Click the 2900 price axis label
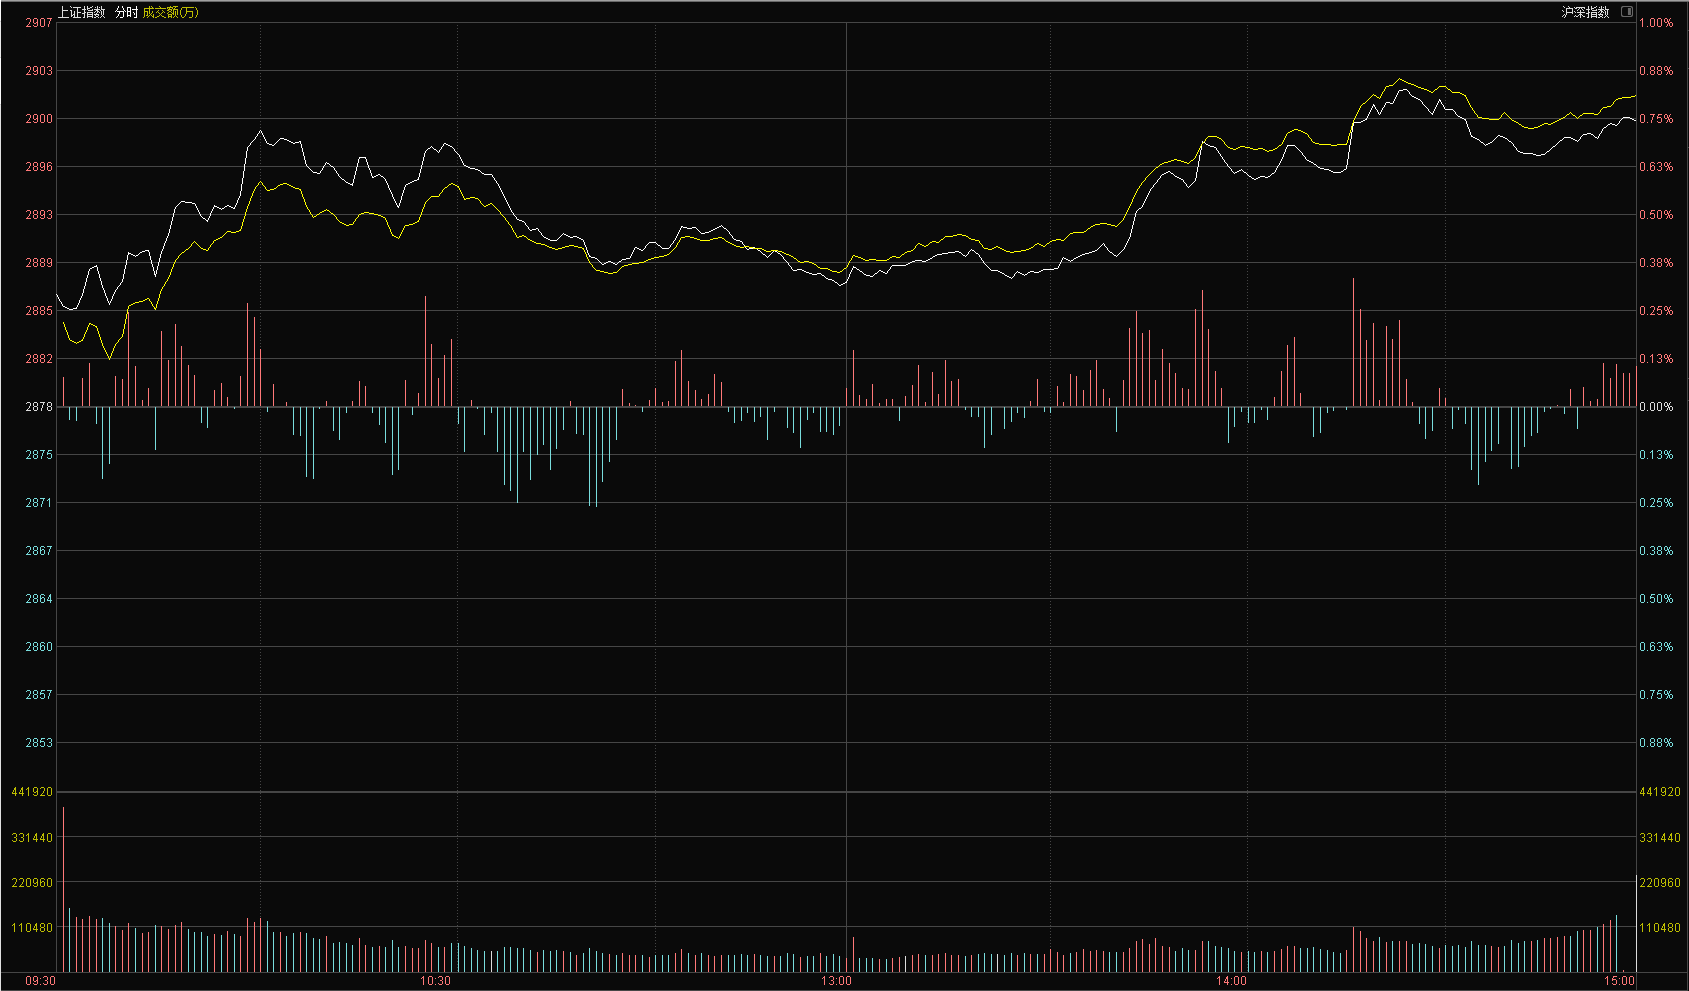This screenshot has height=991, width=1689. pos(39,119)
